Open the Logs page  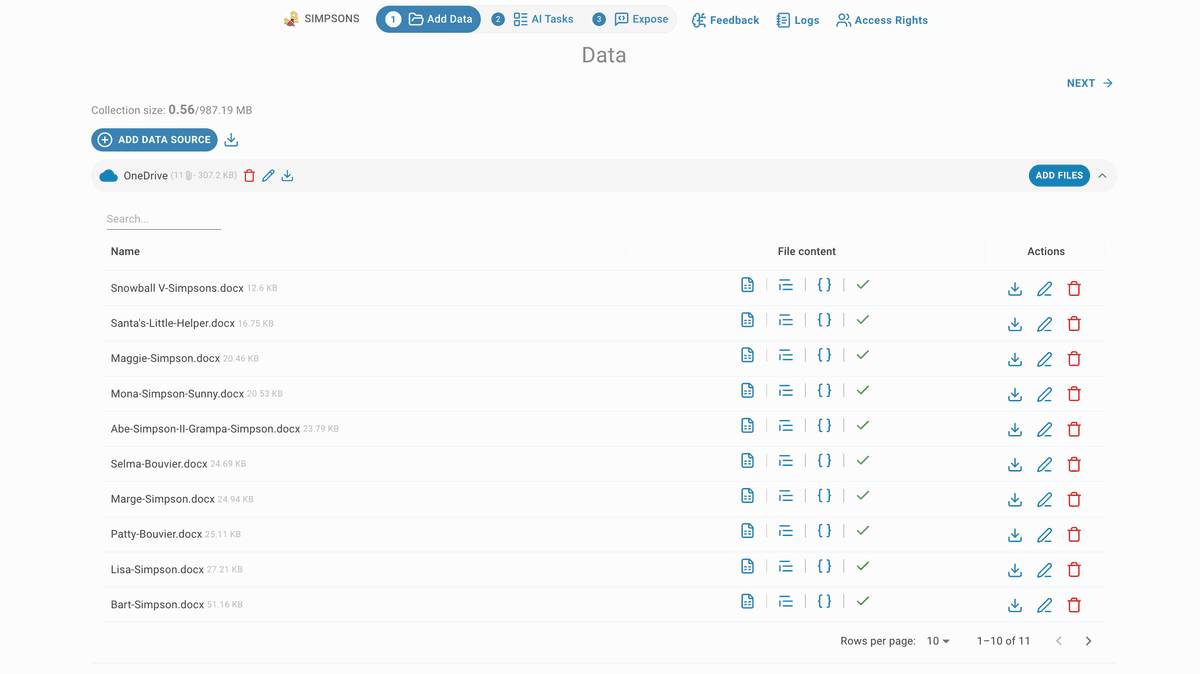click(797, 20)
